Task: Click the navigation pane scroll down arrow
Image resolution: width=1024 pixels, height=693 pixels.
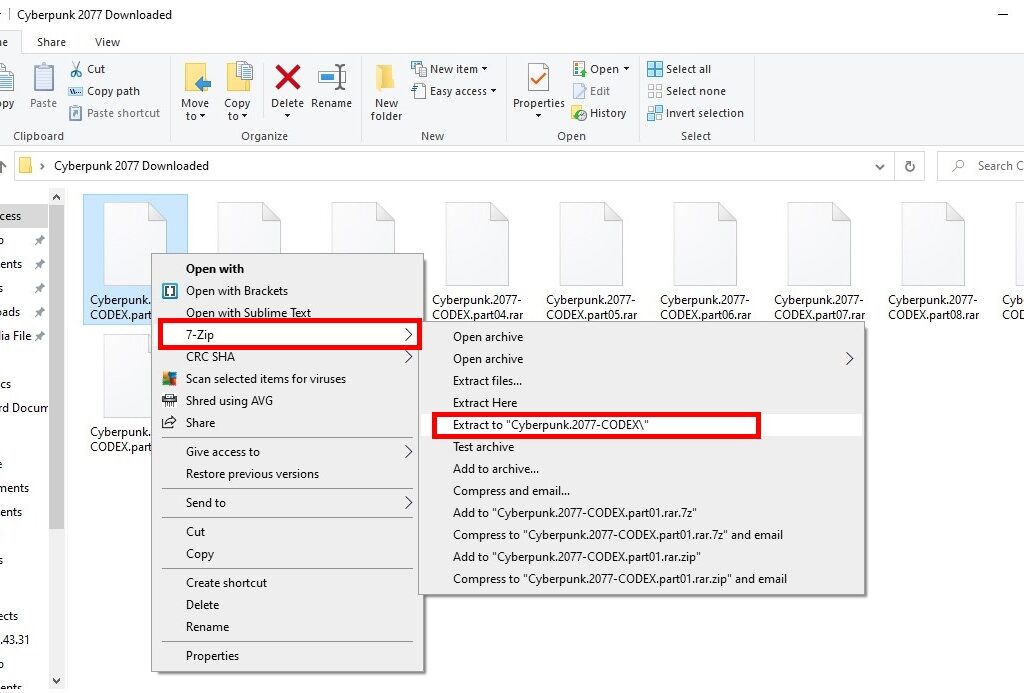Action: point(56,681)
